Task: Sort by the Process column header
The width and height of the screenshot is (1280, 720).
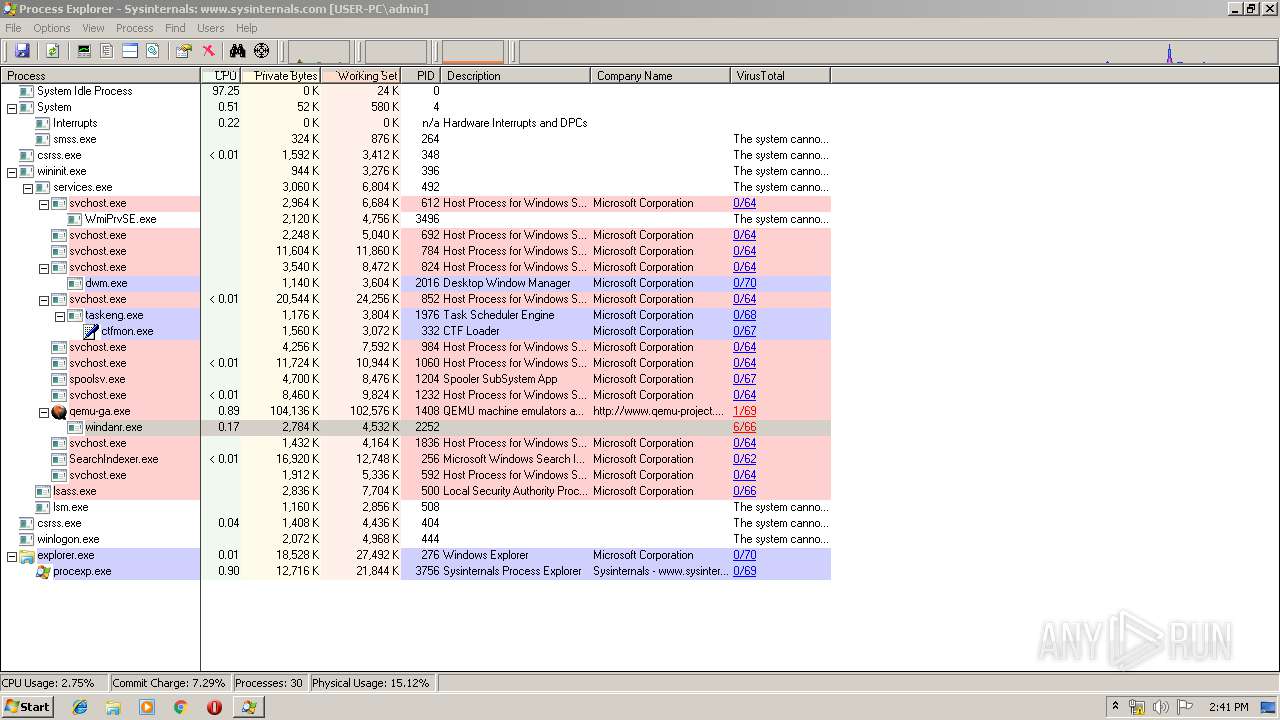Action: [100, 75]
